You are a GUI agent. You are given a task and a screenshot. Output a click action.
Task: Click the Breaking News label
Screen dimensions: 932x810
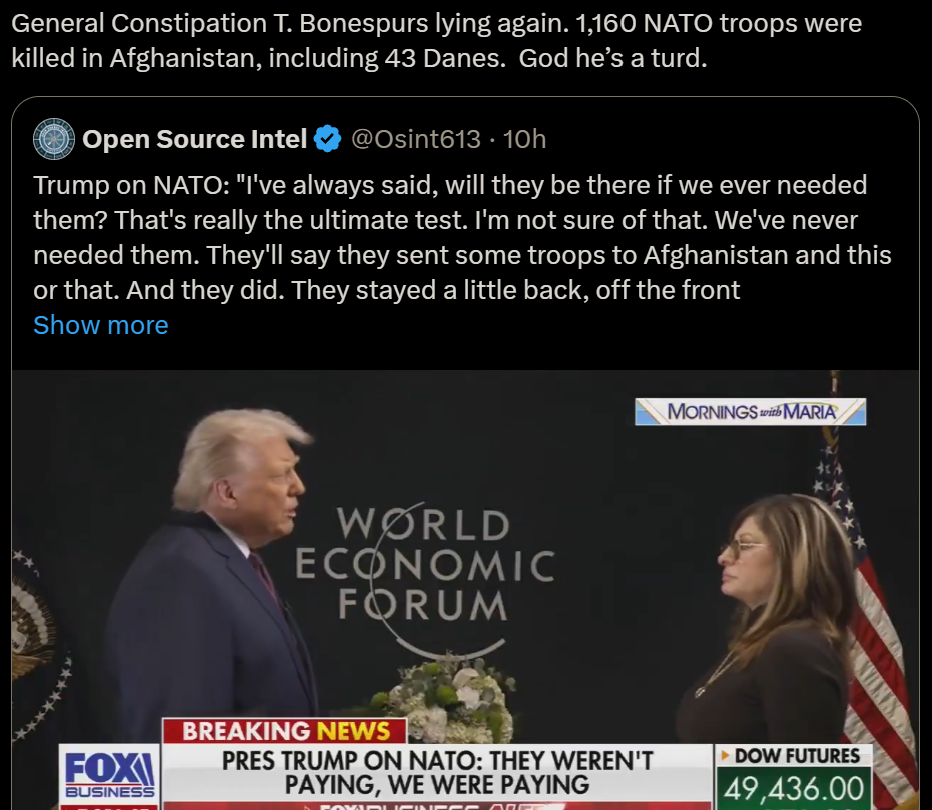click(x=285, y=731)
